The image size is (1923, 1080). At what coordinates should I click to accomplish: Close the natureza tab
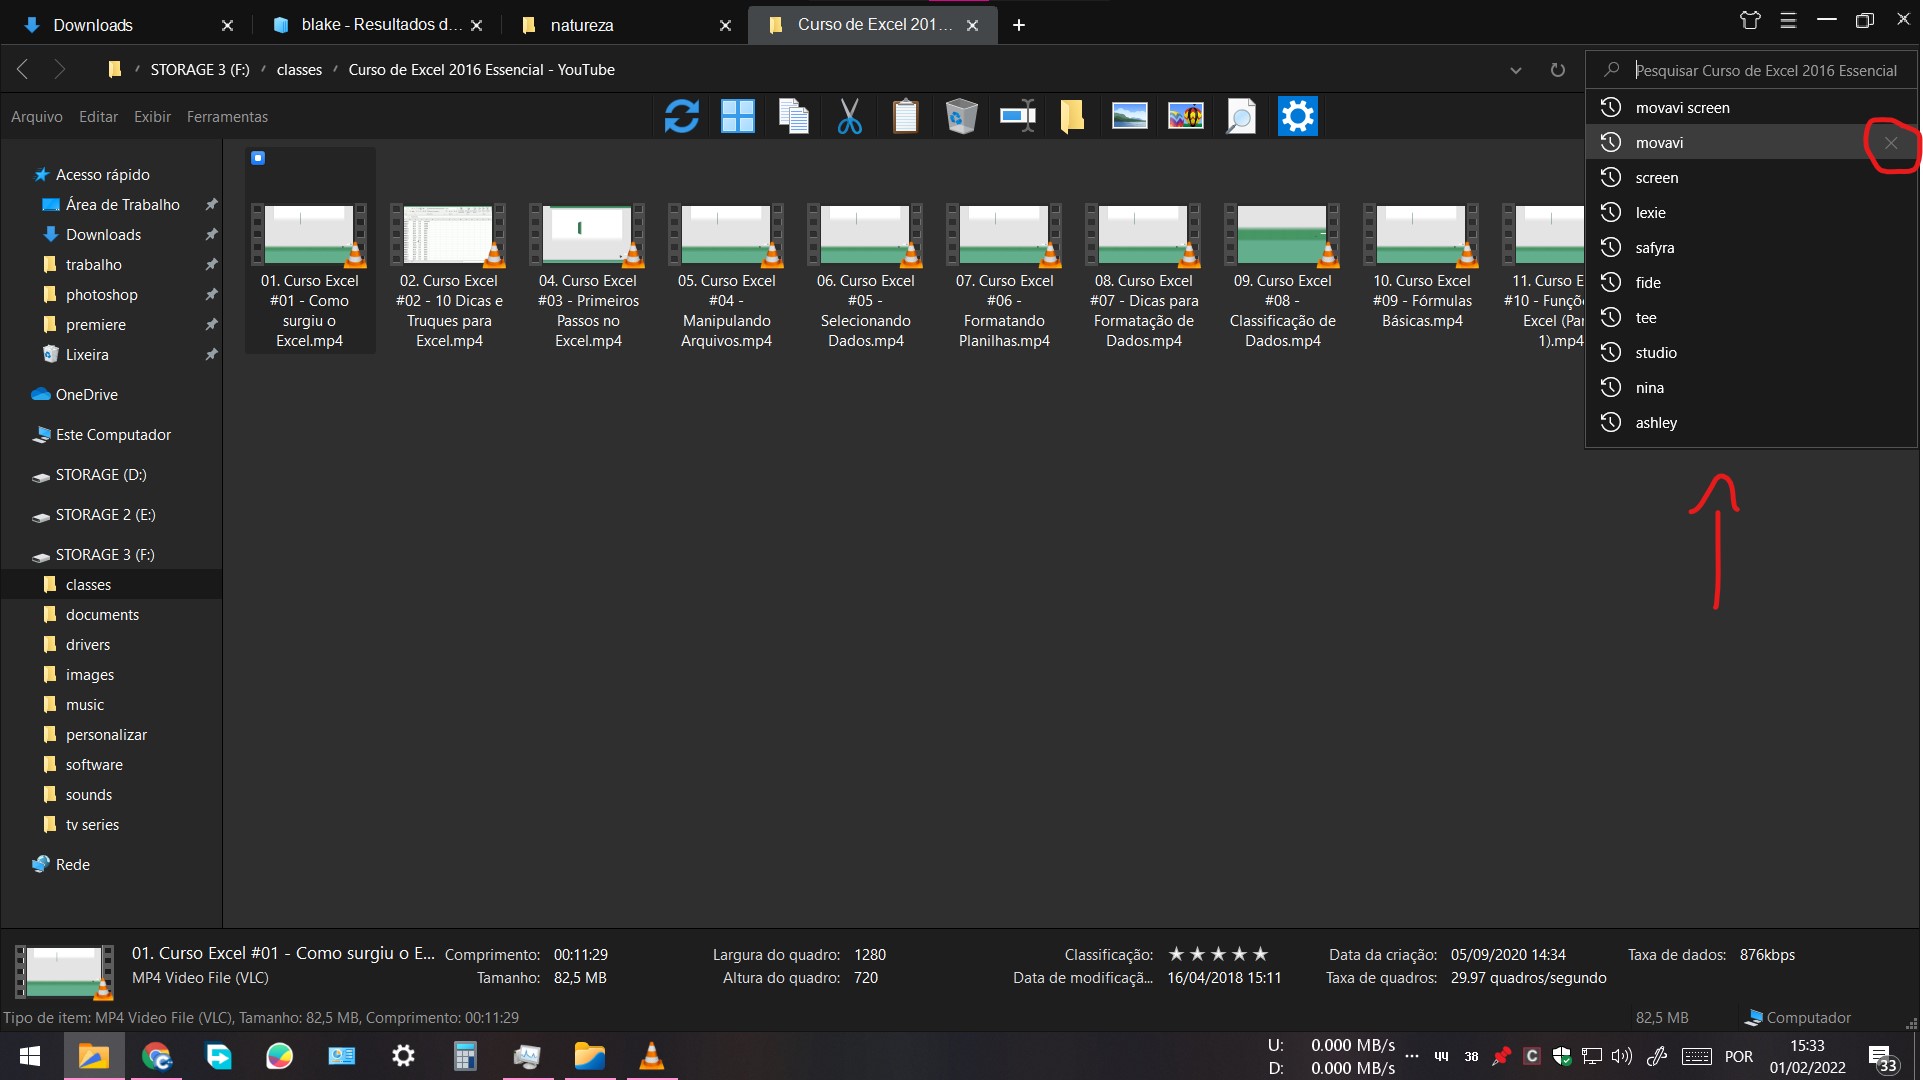(x=725, y=26)
